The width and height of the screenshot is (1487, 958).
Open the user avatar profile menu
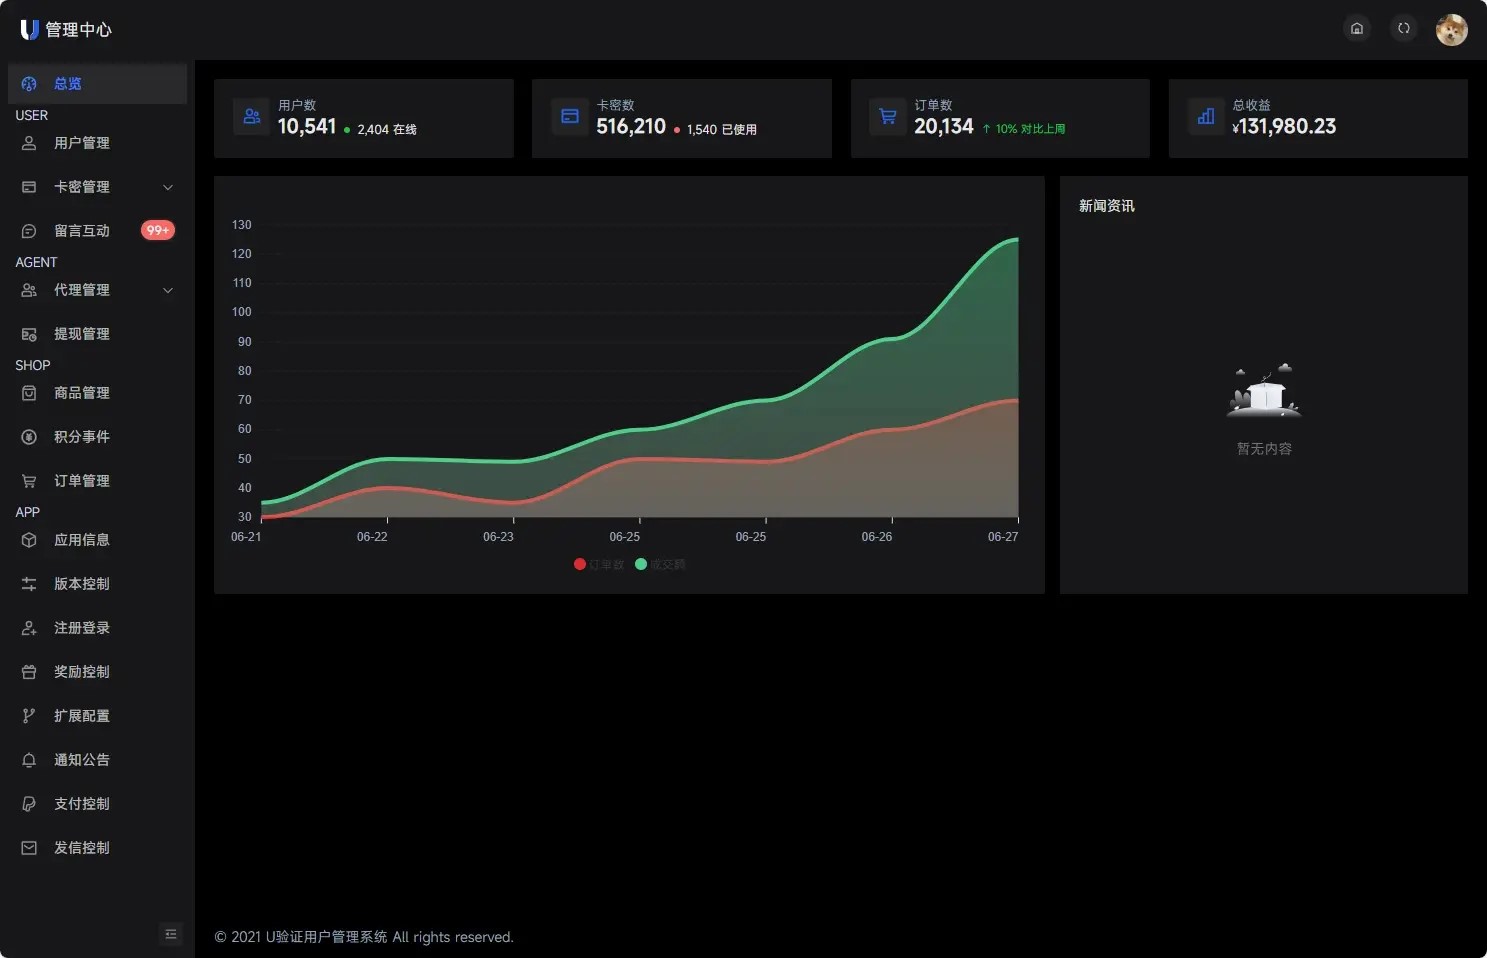pos(1451,30)
